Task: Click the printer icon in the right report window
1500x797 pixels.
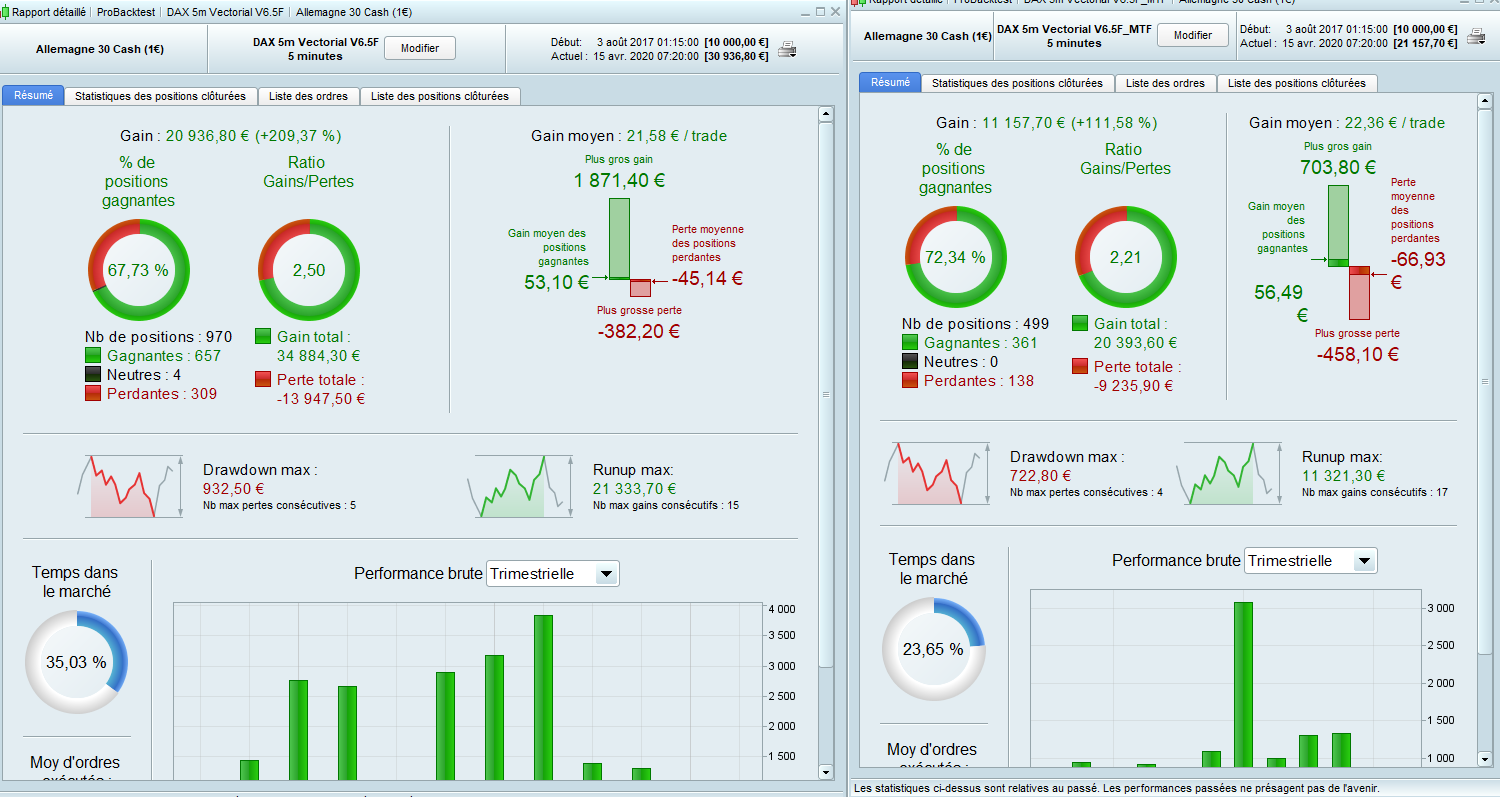Action: (1476, 36)
